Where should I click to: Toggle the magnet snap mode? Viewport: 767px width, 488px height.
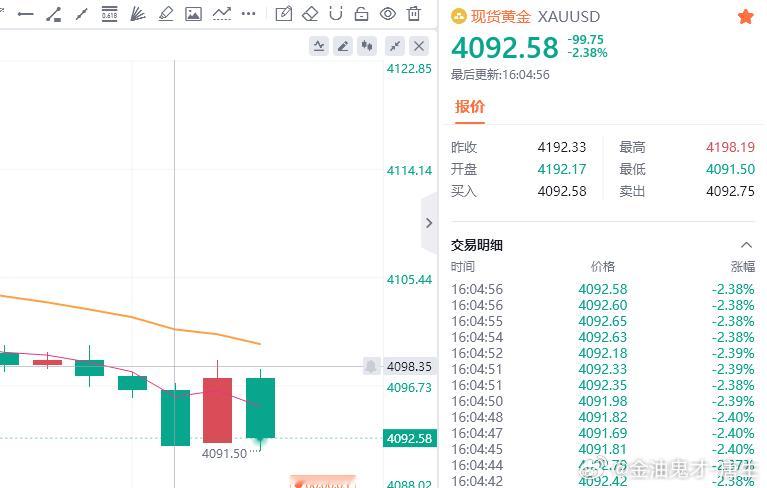(336, 14)
